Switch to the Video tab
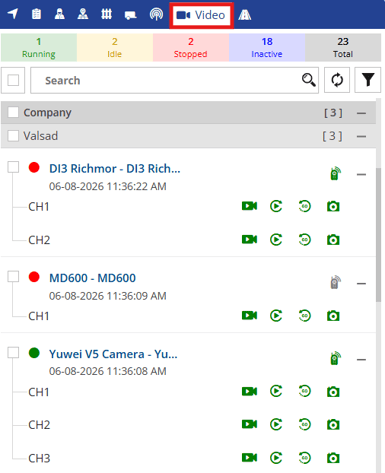The width and height of the screenshot is (385, 473). 201,15
